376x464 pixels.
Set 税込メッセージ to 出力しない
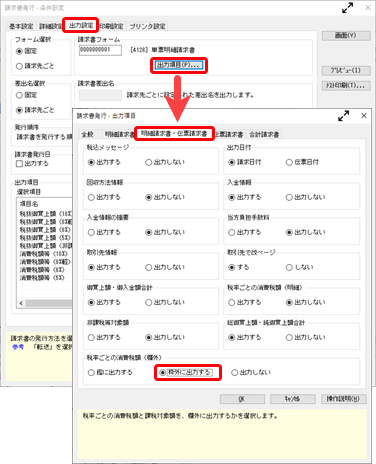click(x=165, y=162)
